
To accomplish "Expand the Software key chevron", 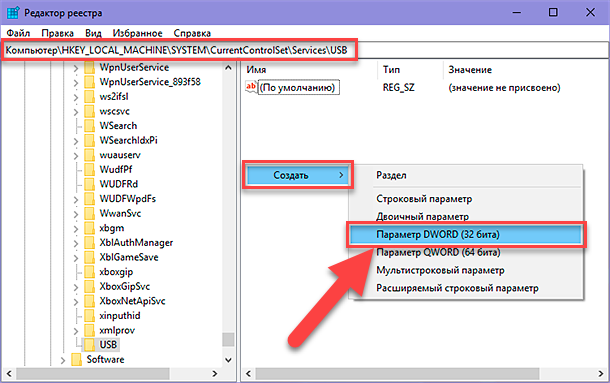I will click(63, 360).
